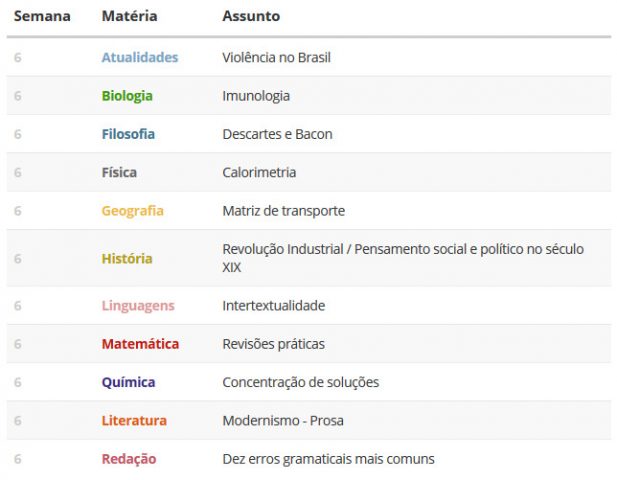Click the Concentração de soluções topic
Viewport: 617px width, 480px height.
point(301,382)
